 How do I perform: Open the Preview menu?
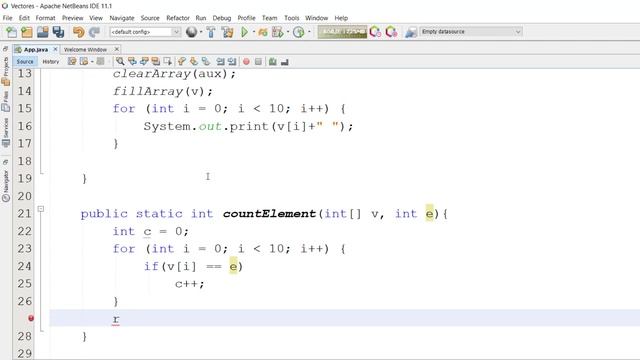tap(72, 18)
